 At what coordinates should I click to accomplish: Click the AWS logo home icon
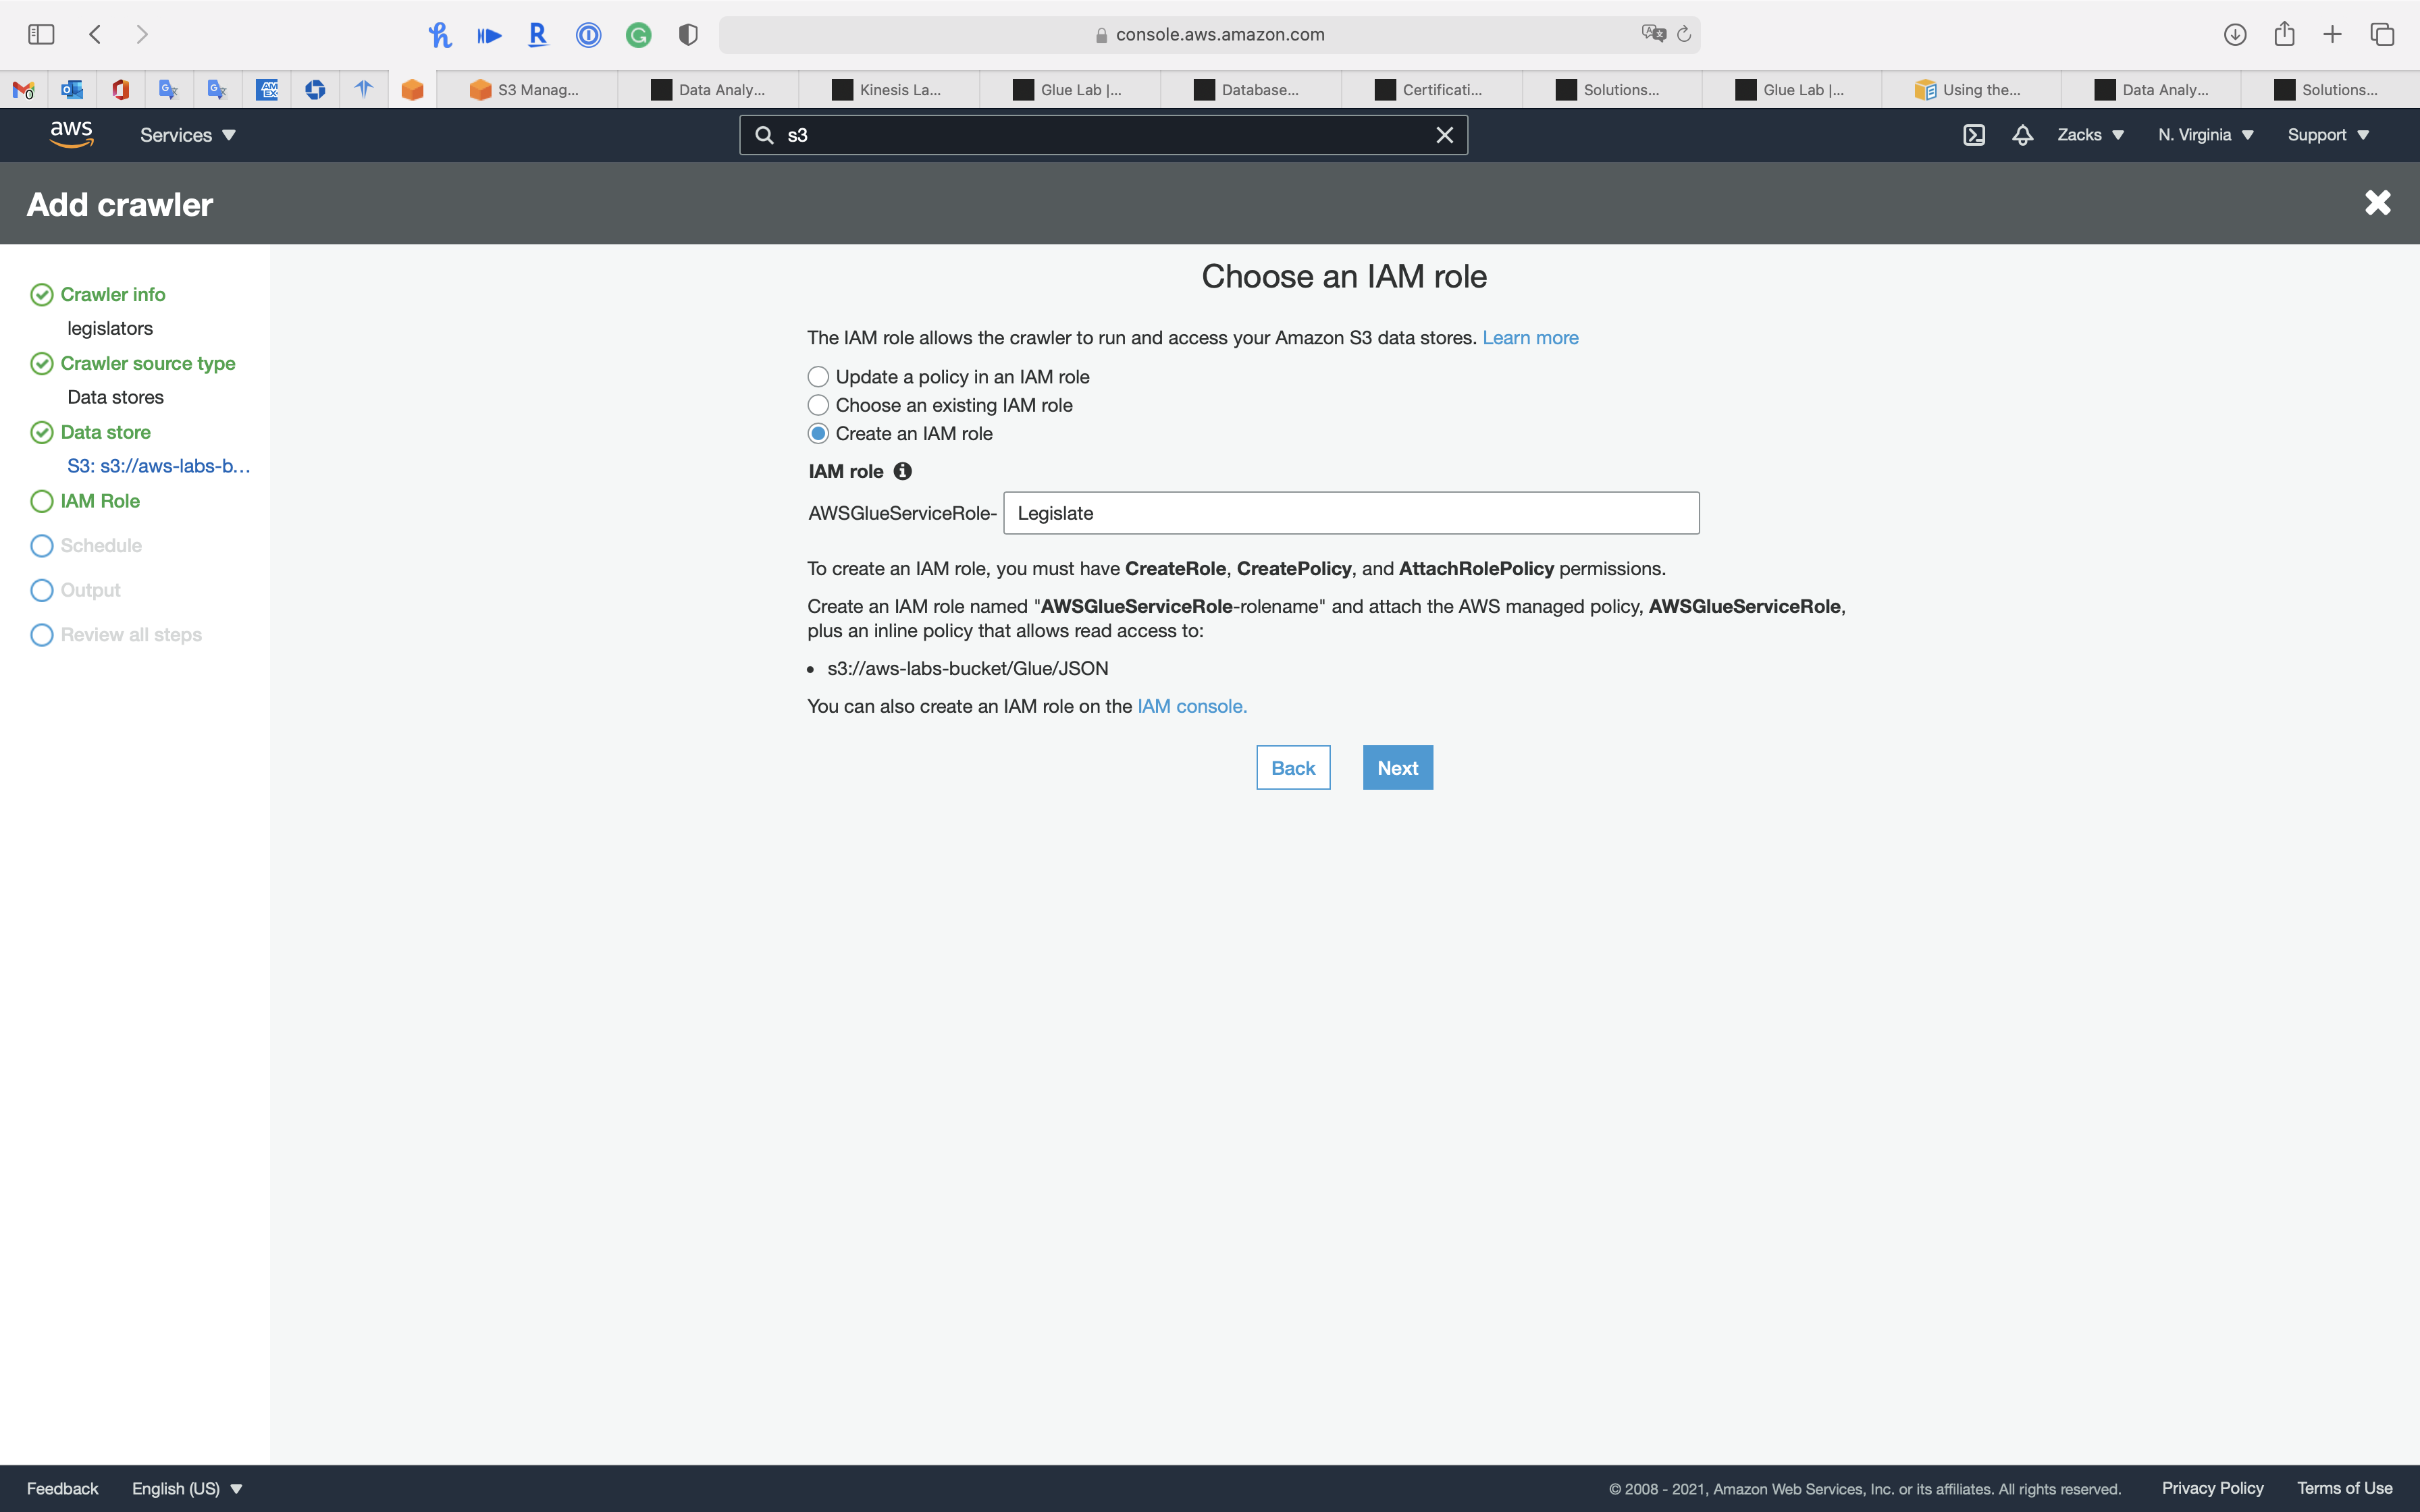[x=71, y=134]
